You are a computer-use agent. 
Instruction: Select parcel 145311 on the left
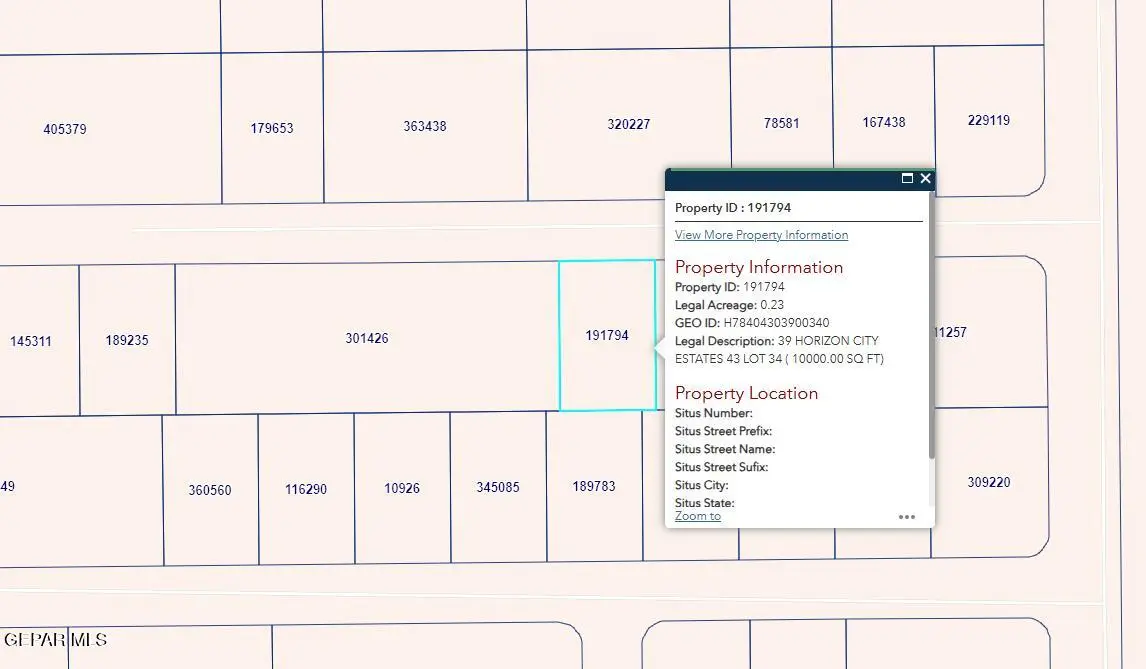[30, 341]
